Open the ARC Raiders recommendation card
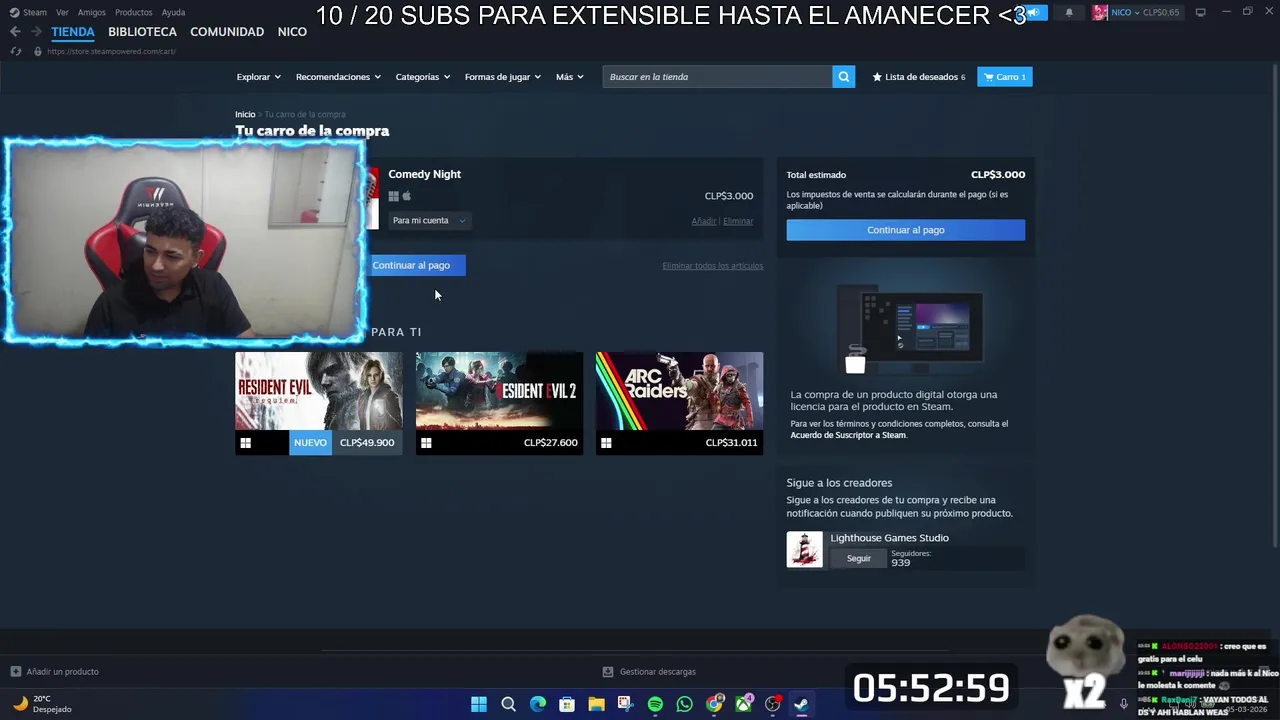This screenshot has width=1280, height=720. coord(679,403)
